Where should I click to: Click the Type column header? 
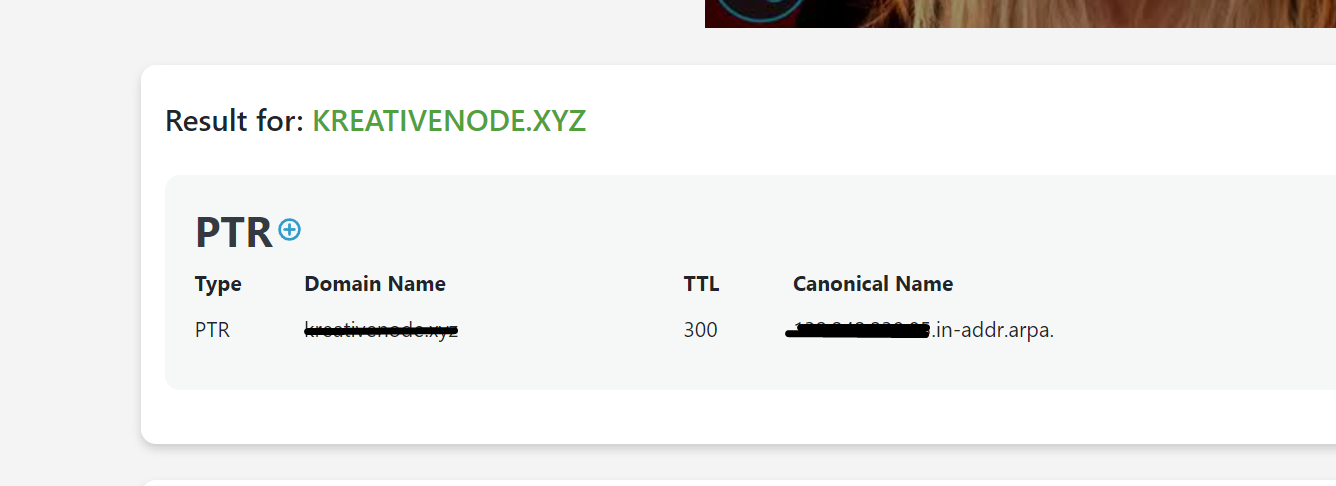tap(218, 284)
